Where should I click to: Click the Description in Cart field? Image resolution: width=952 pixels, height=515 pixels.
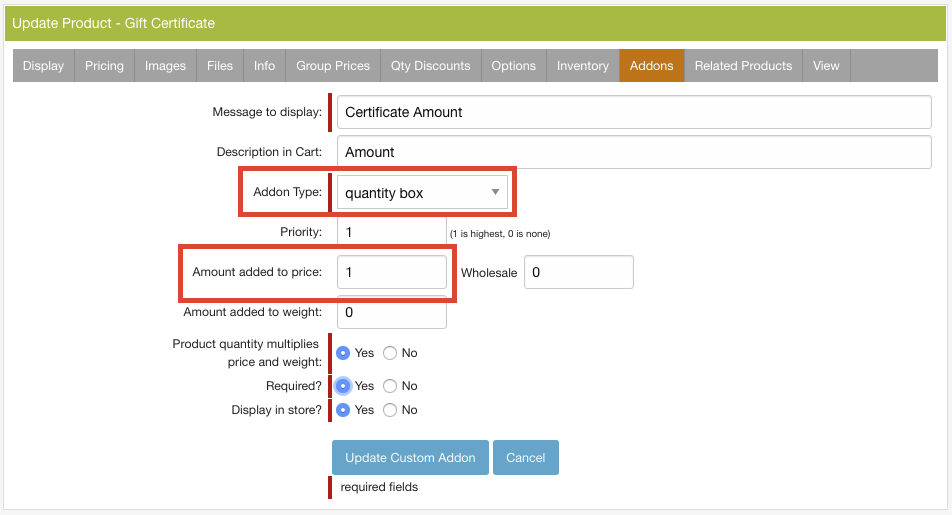(634, 152)
